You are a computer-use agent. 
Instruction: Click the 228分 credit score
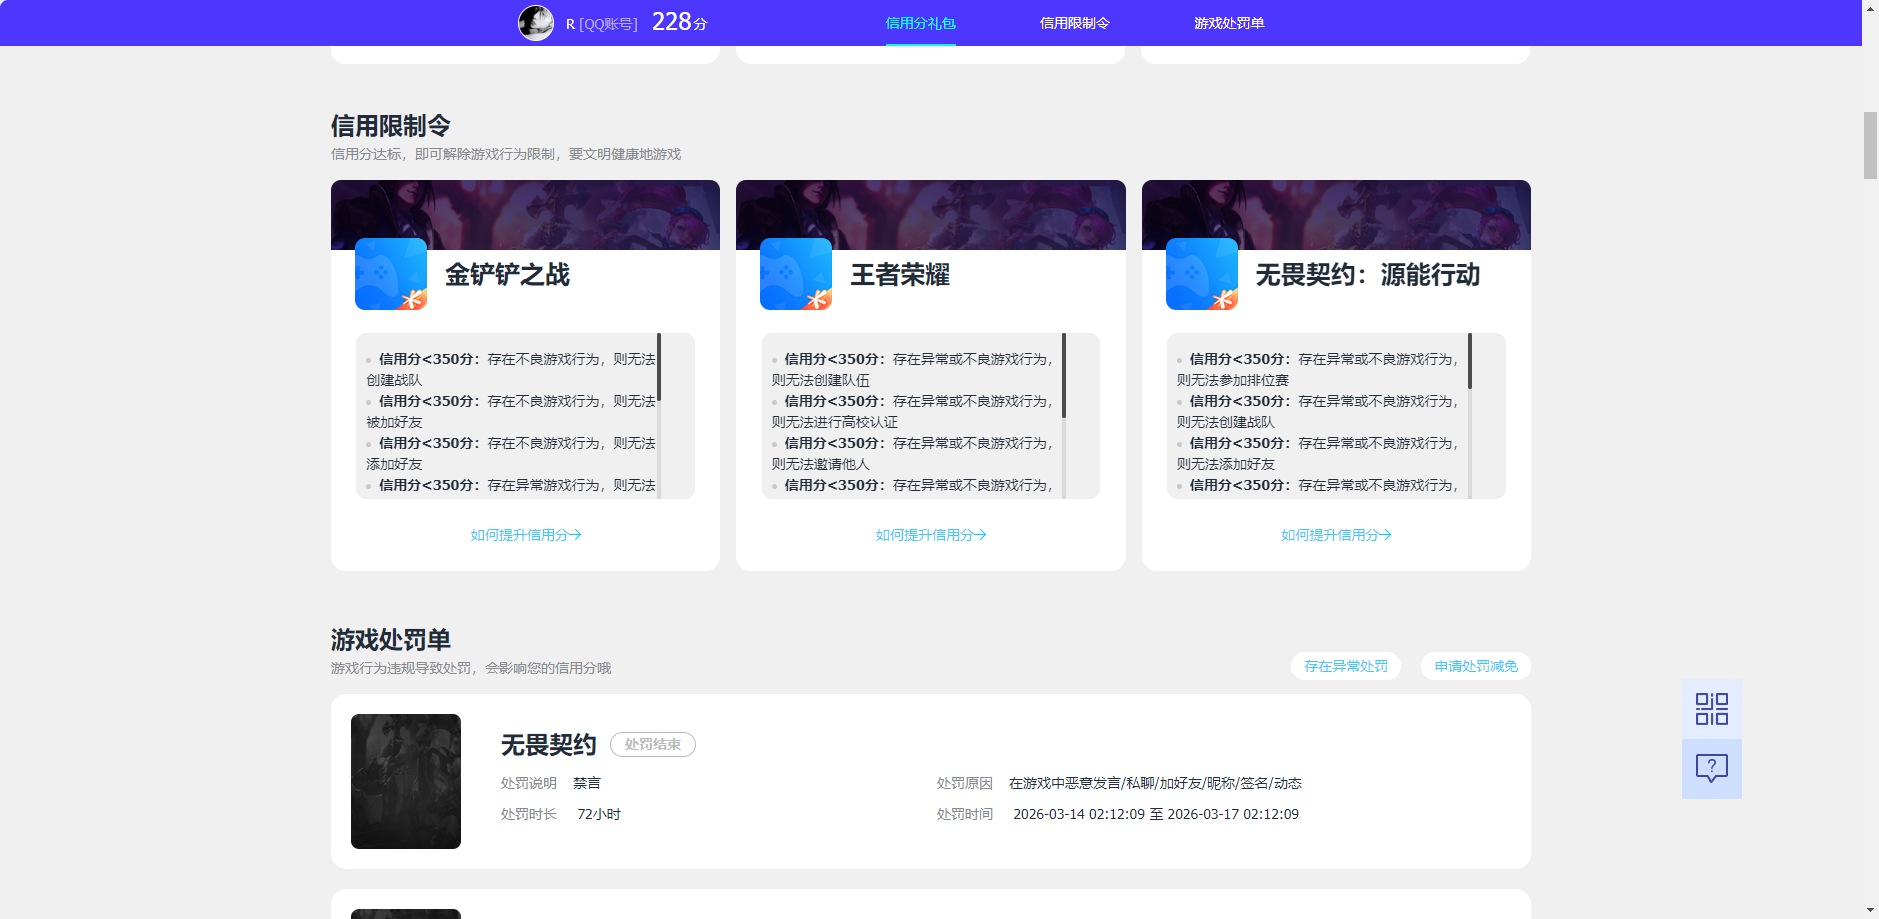point(680,22)
